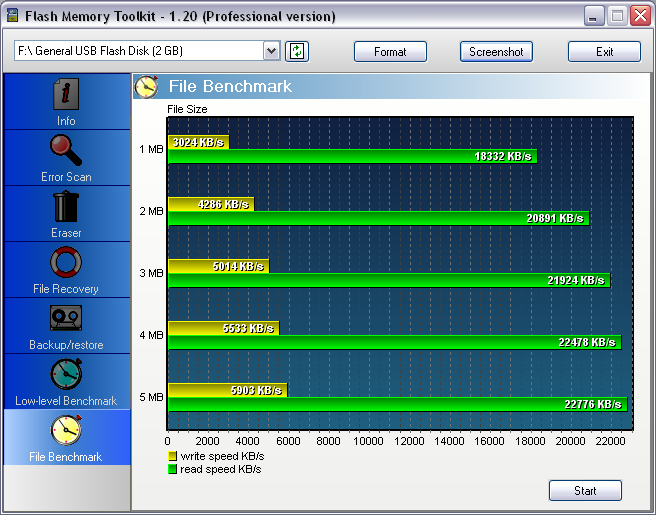Select the File Recovery lifebuoy icon
This screenshot has height=515, width=656.
(66, 262)
